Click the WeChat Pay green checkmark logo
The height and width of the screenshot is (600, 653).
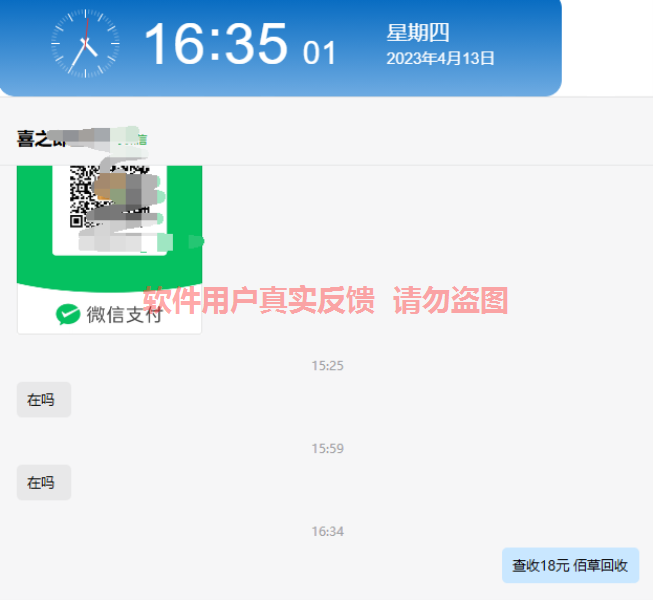[68, 314]
